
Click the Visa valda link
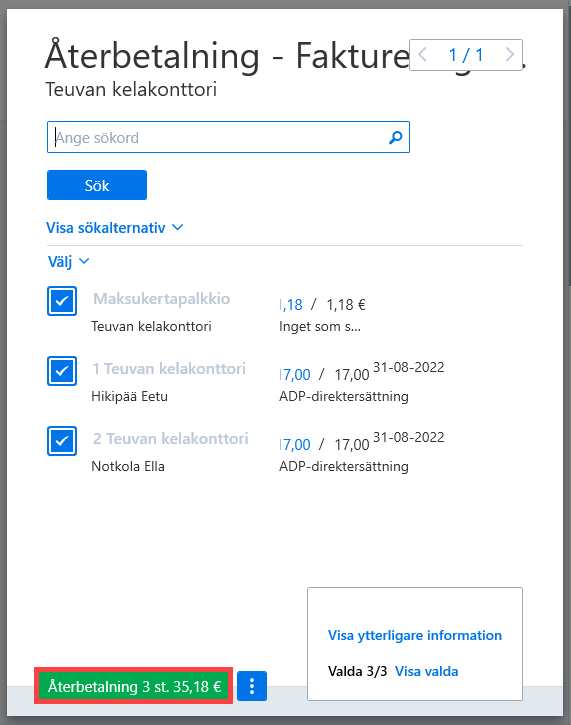coord(426,671)
